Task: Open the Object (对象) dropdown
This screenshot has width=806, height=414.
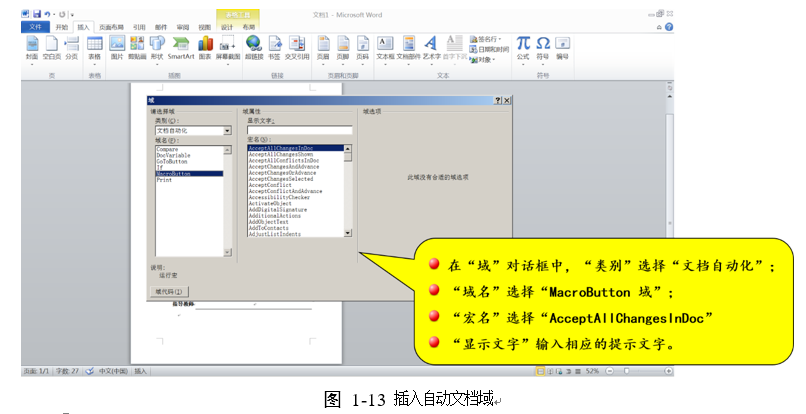Action: tap(482, 60)
